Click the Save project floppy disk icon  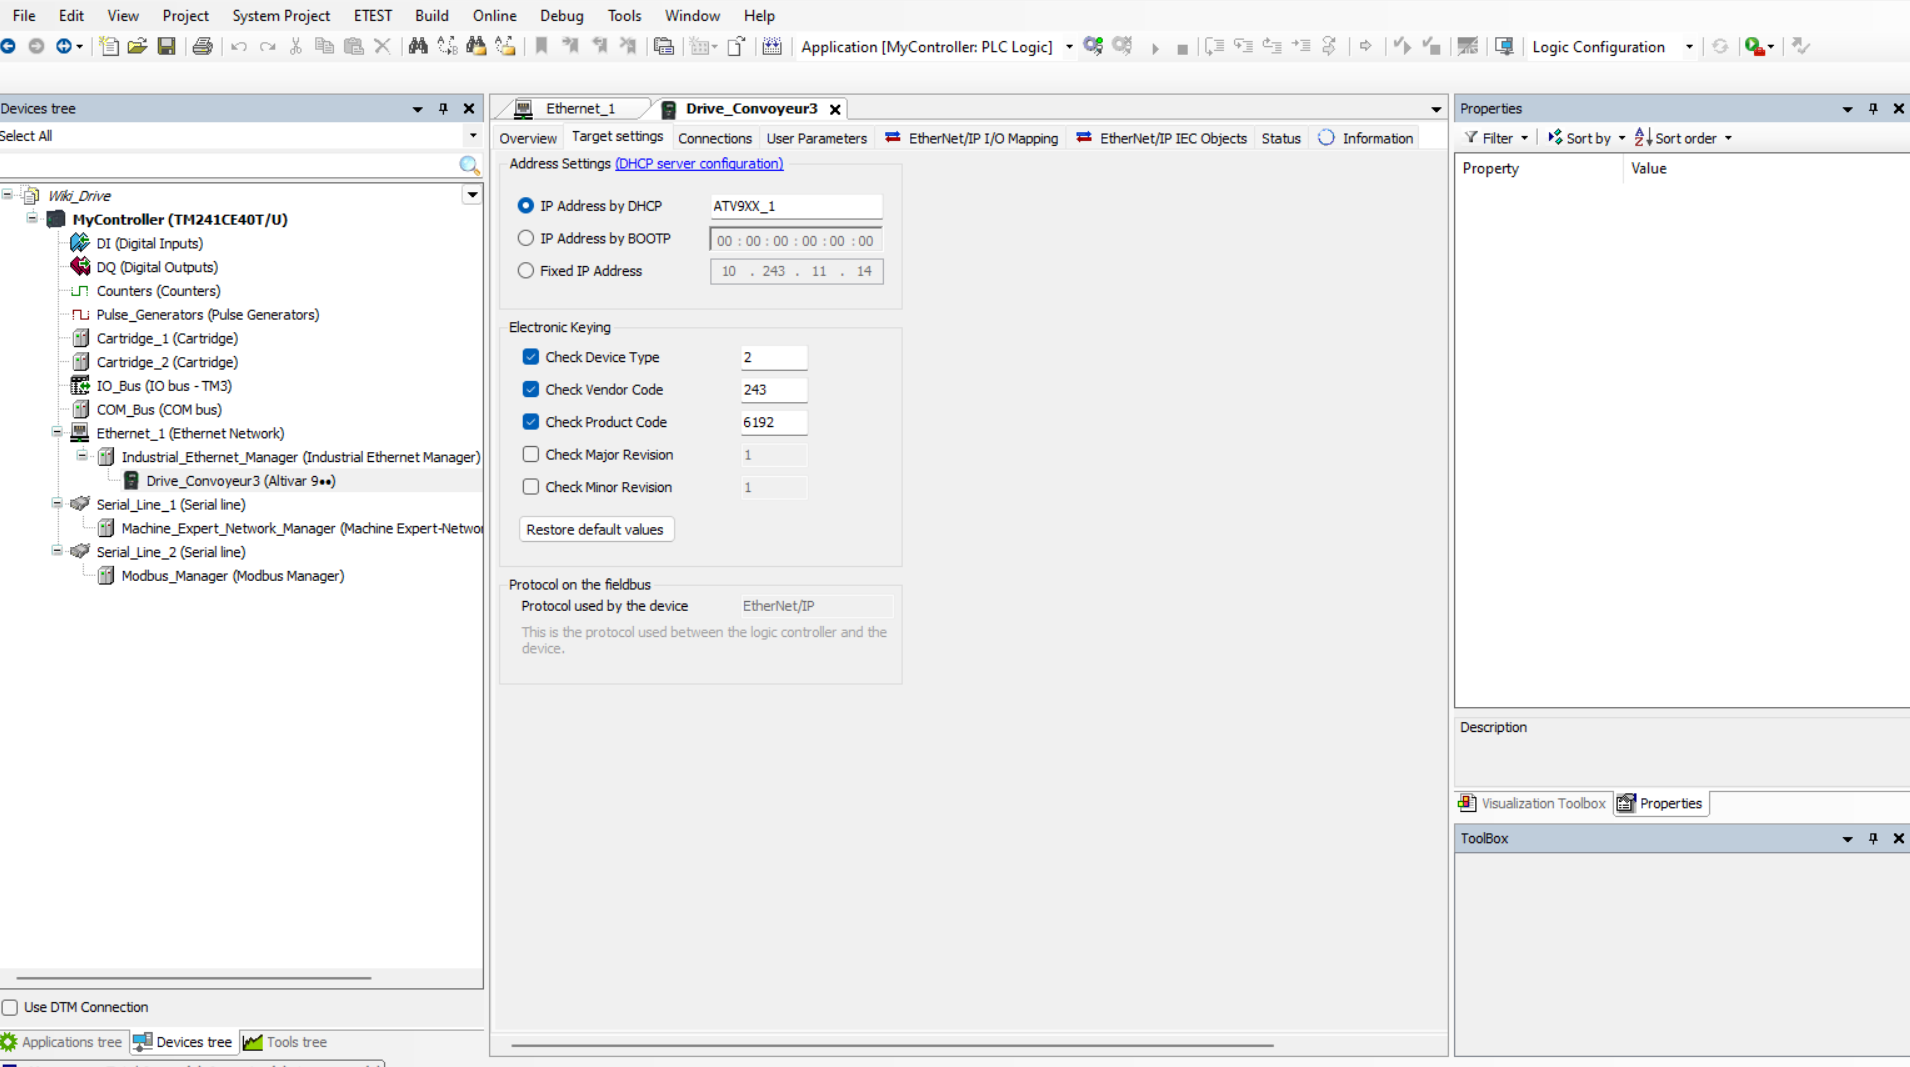(x=167, y=46)
